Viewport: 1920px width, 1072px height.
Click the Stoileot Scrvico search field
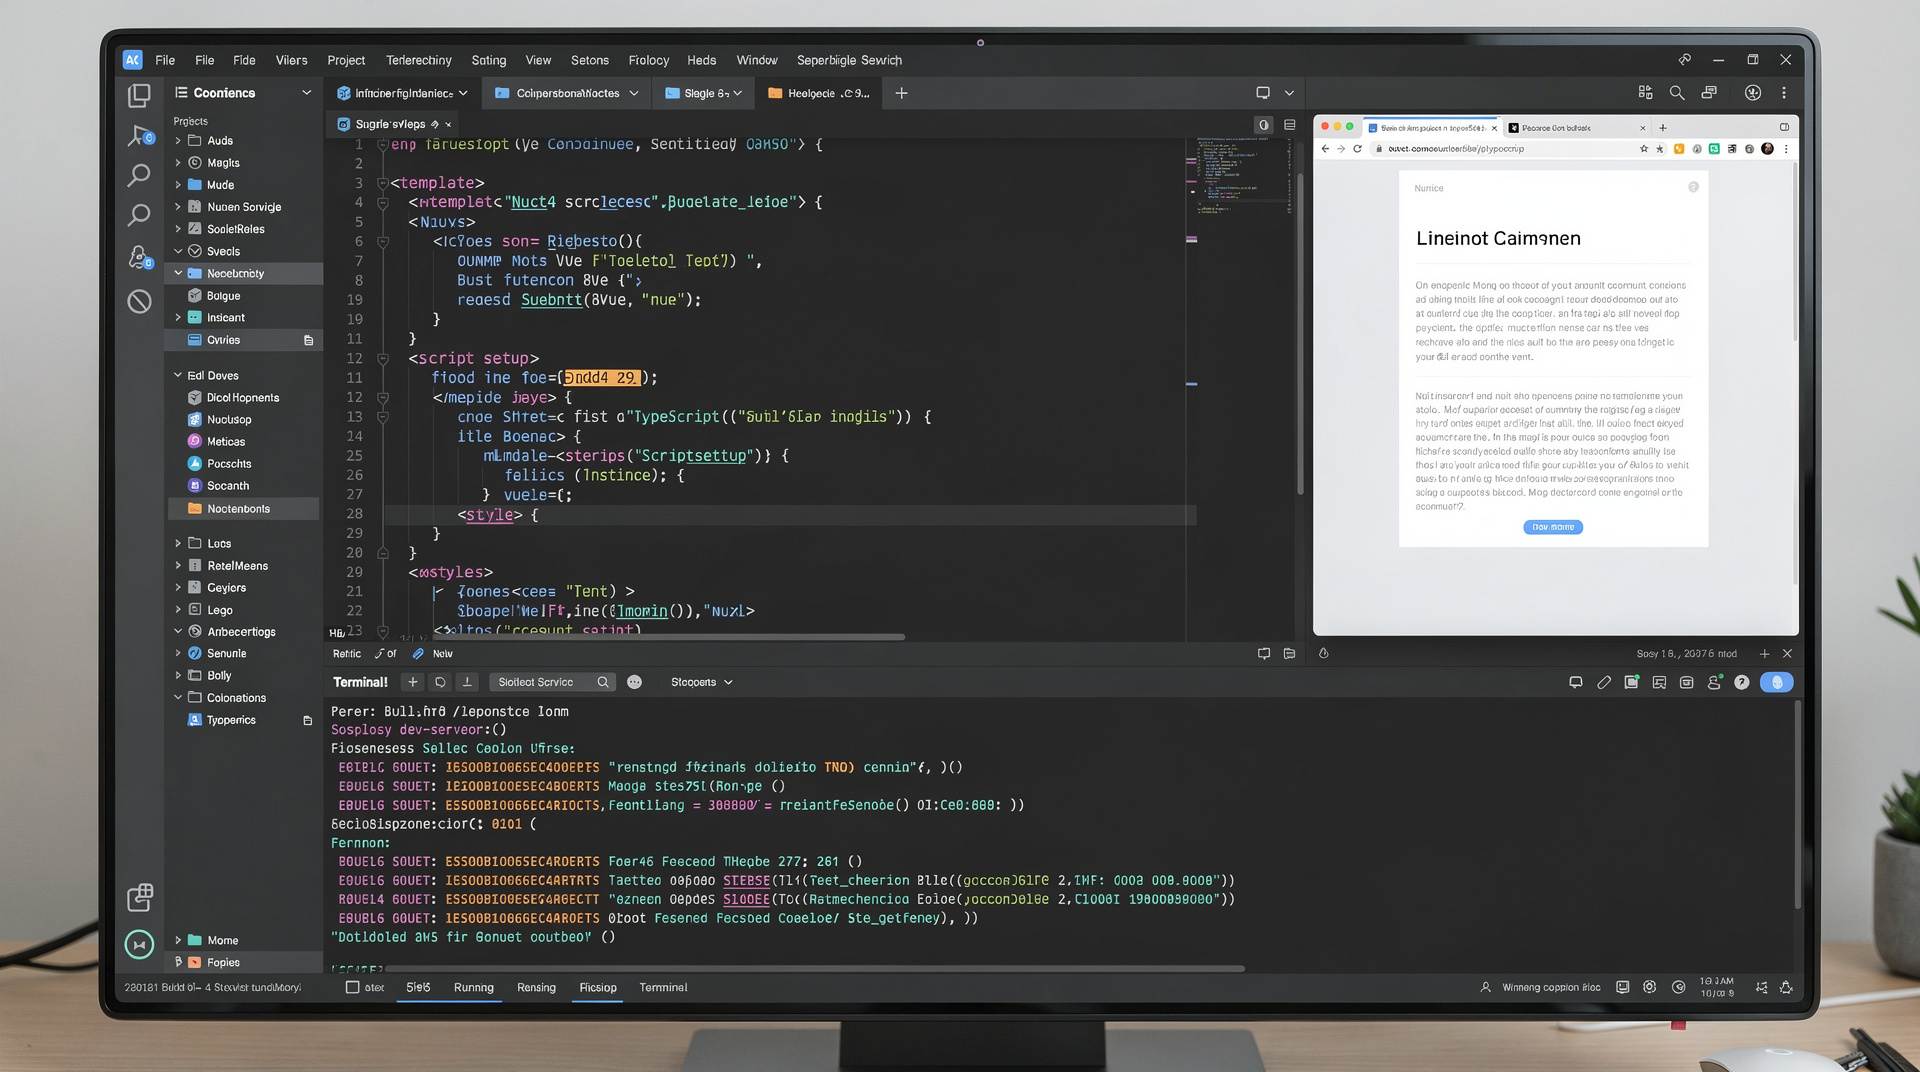pos(553,682)
